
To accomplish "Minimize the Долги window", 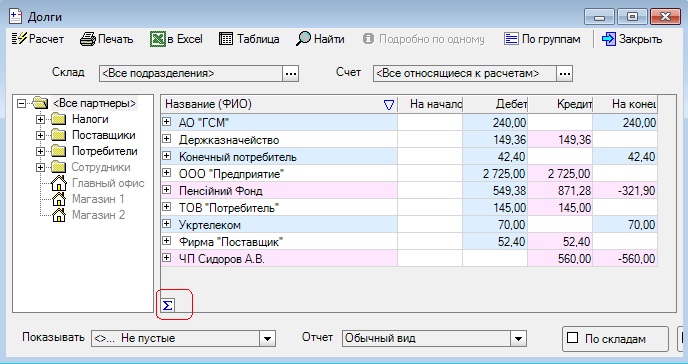I will (x=599, y=18).
